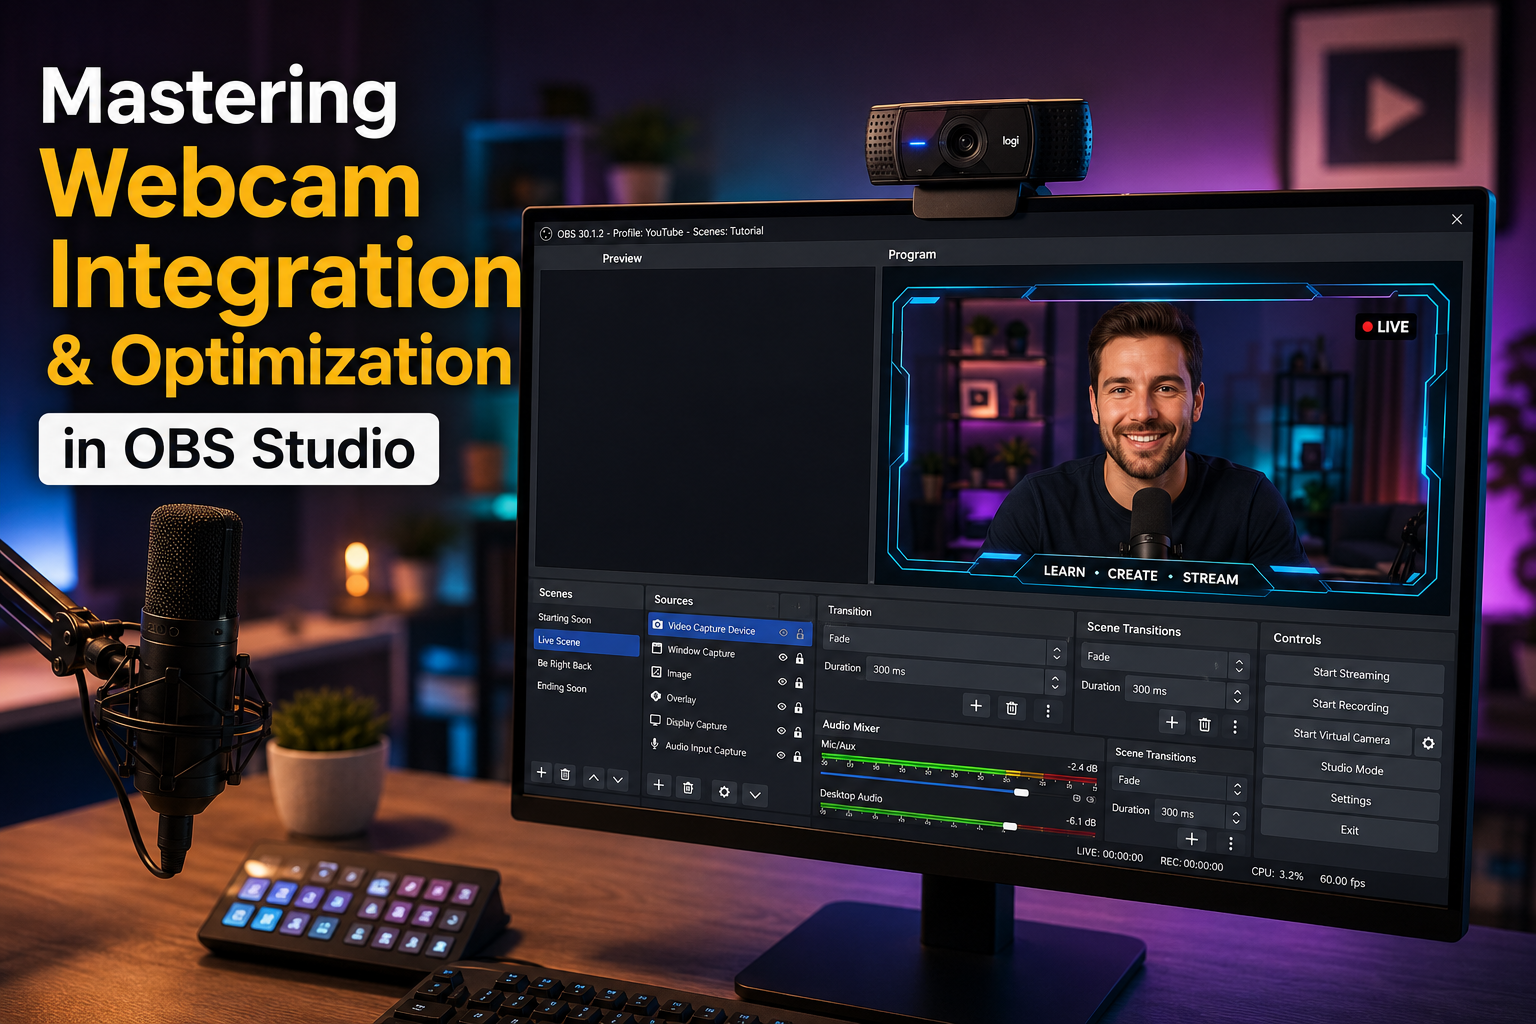Click the Duration 300 ms field in the Transition panel
This screenshot has height=1024, width=1536.
point(954,676)
